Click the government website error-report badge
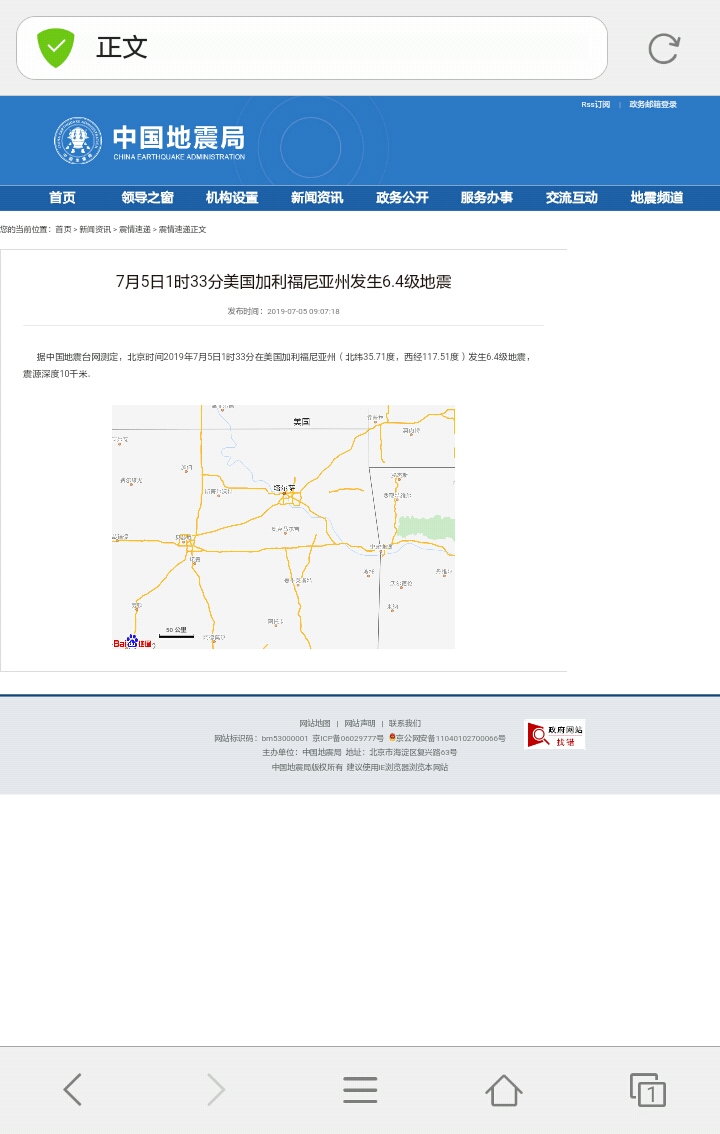720x1134 pixels. coord(554,734)
